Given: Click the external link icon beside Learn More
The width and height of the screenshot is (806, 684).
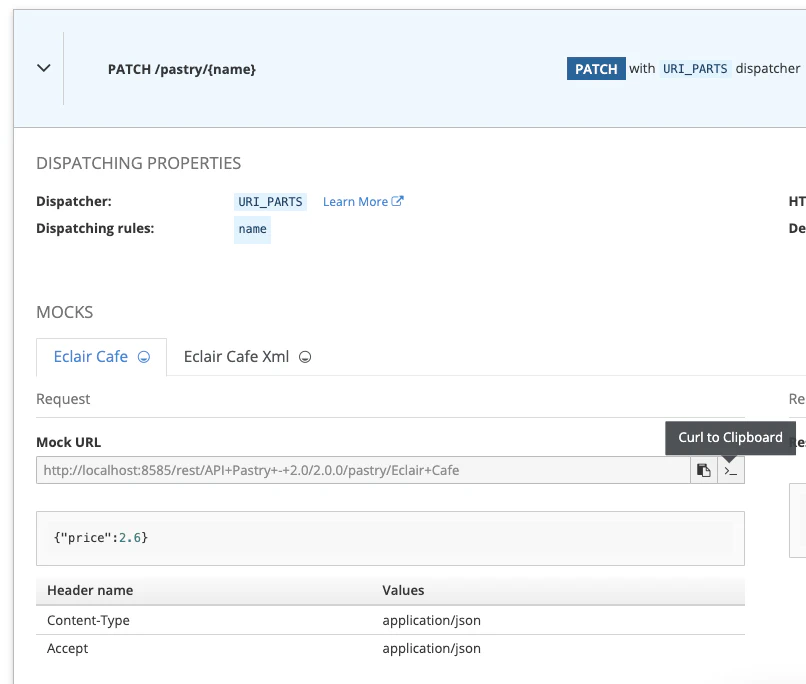Looking at the screenshot, I should coord(398,201).
